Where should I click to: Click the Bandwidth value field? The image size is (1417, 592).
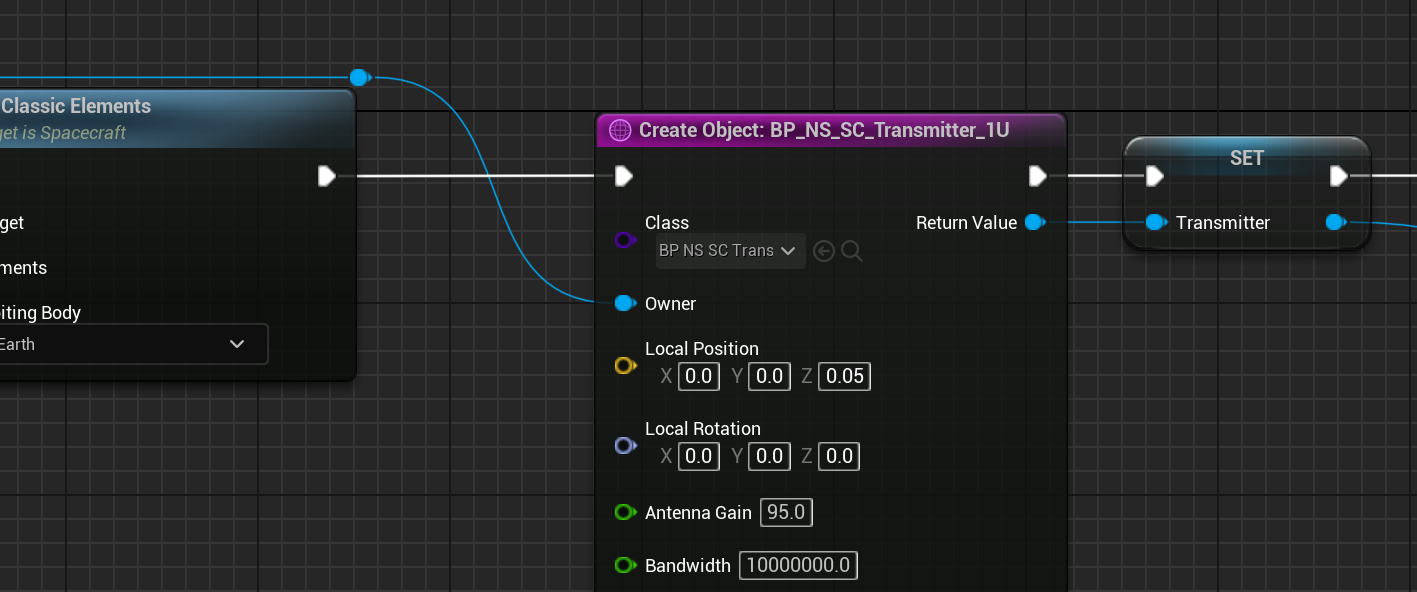(798, 566)
